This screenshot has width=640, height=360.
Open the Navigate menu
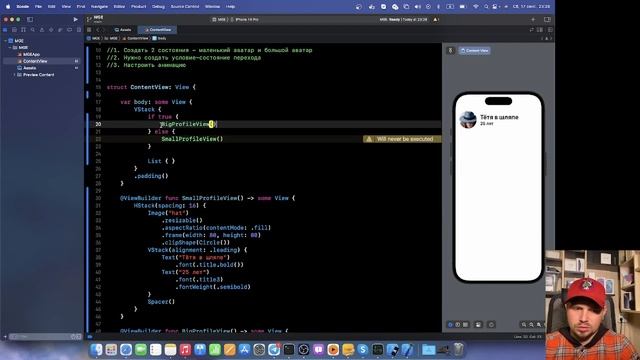[99, 7]
